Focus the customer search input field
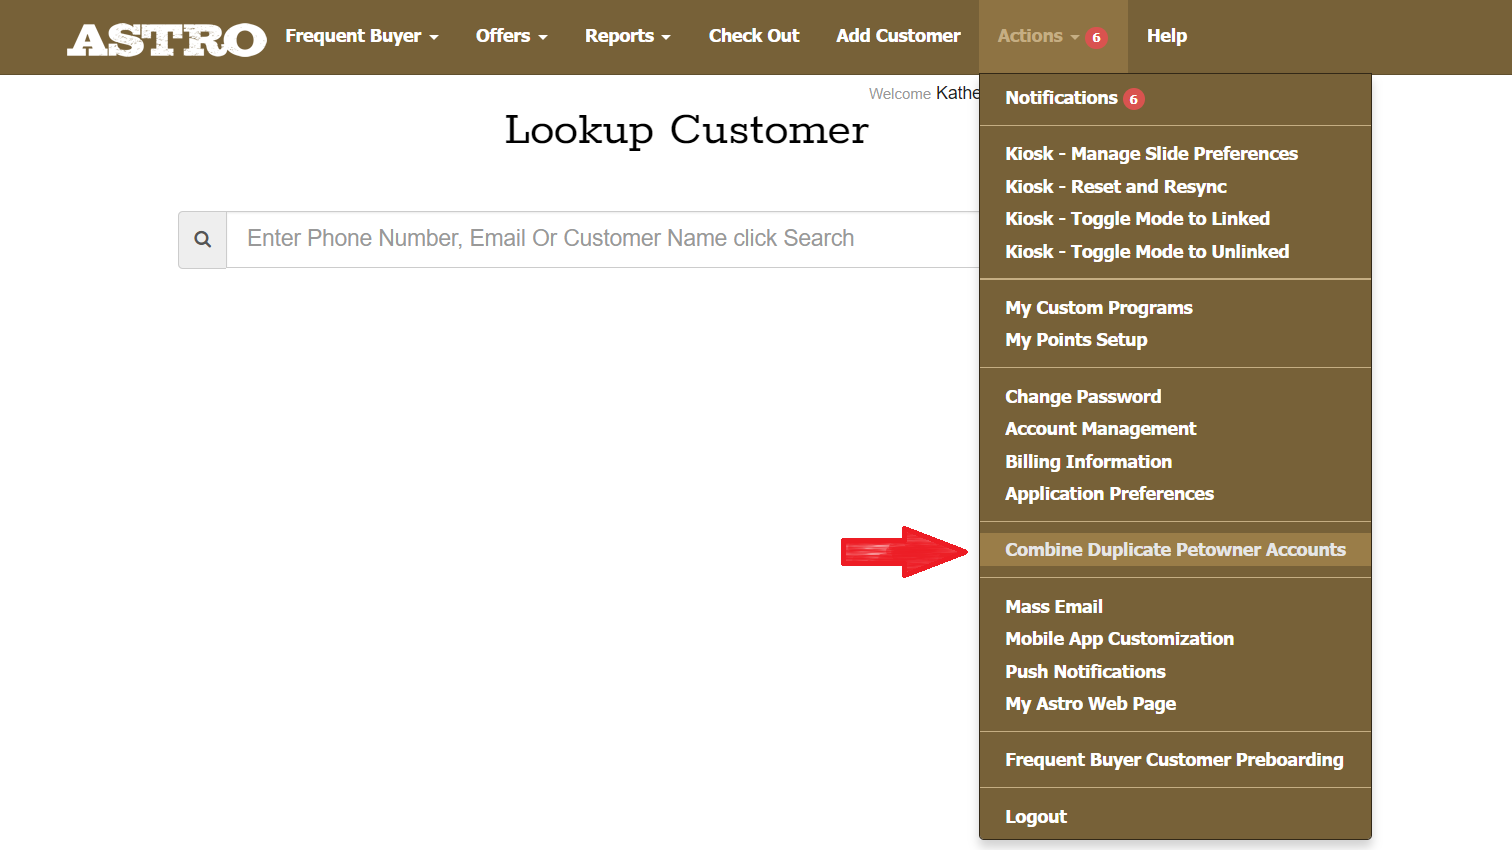The width and height of the screenshot is (1512, 850). click(603, 239)
